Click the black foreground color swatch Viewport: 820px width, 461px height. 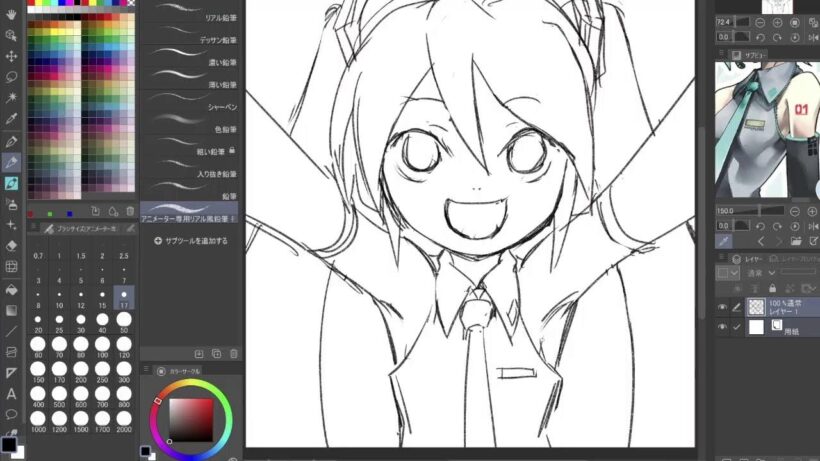click(8, 445)
